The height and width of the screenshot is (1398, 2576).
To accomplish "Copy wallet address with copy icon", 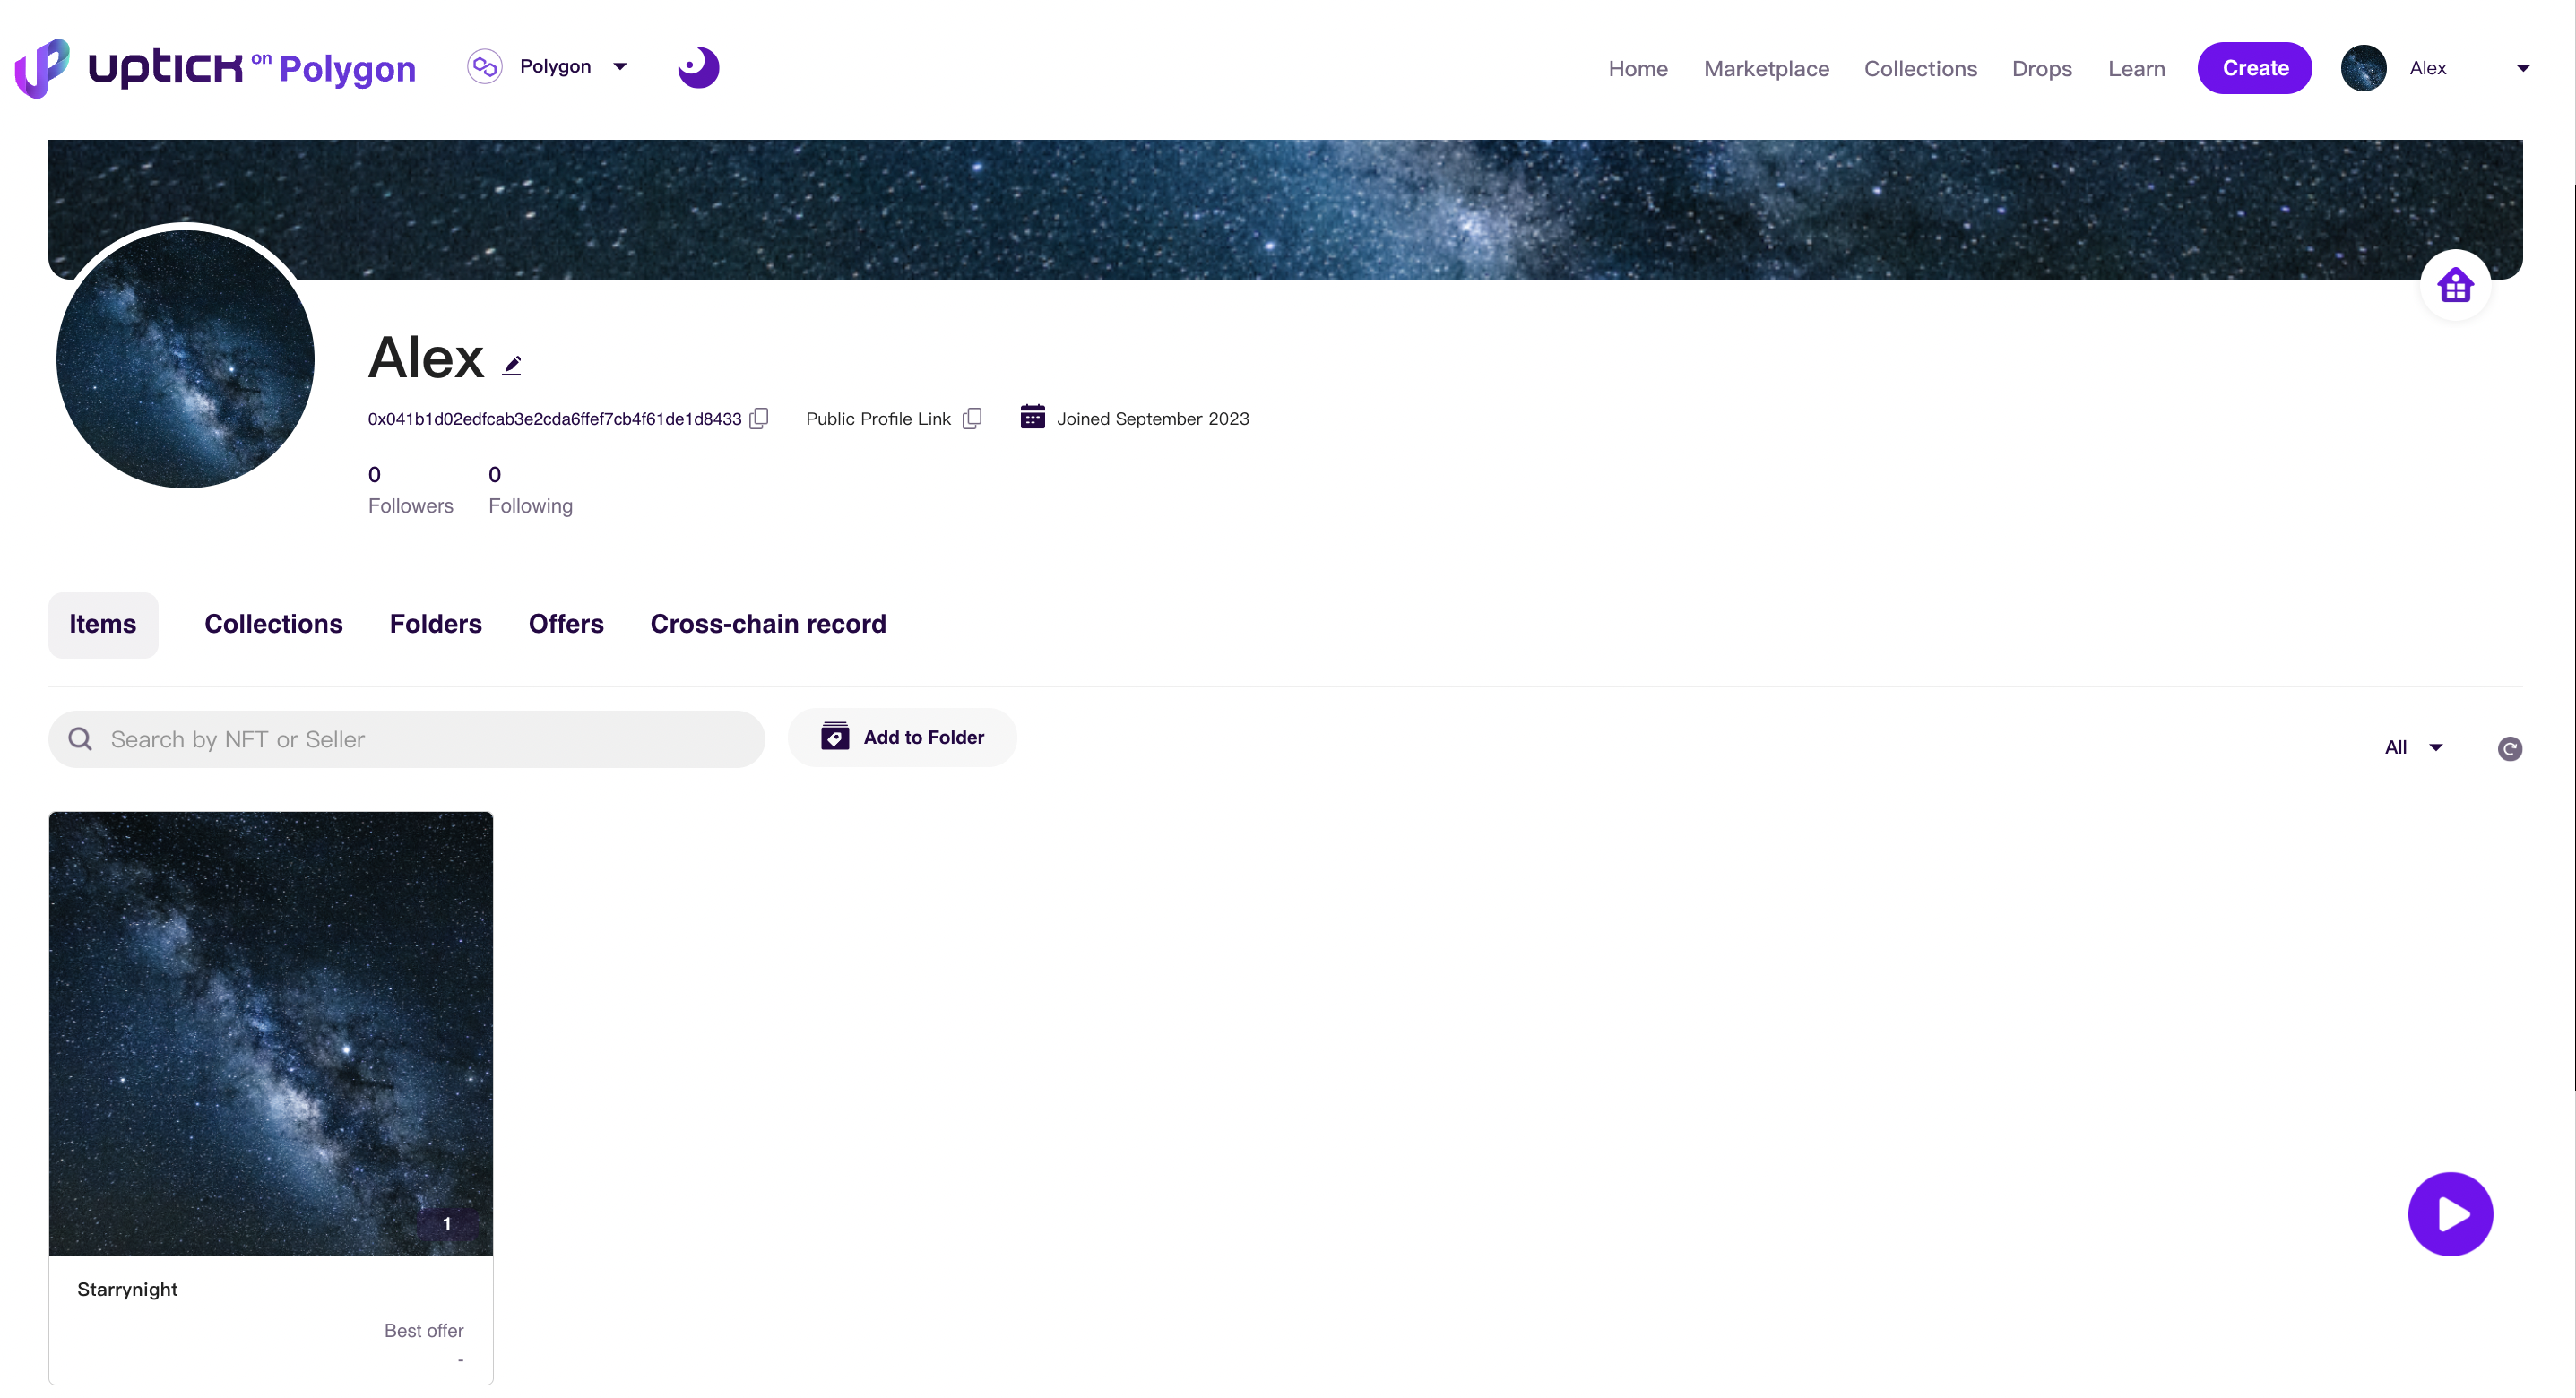I will pos(759,418).
